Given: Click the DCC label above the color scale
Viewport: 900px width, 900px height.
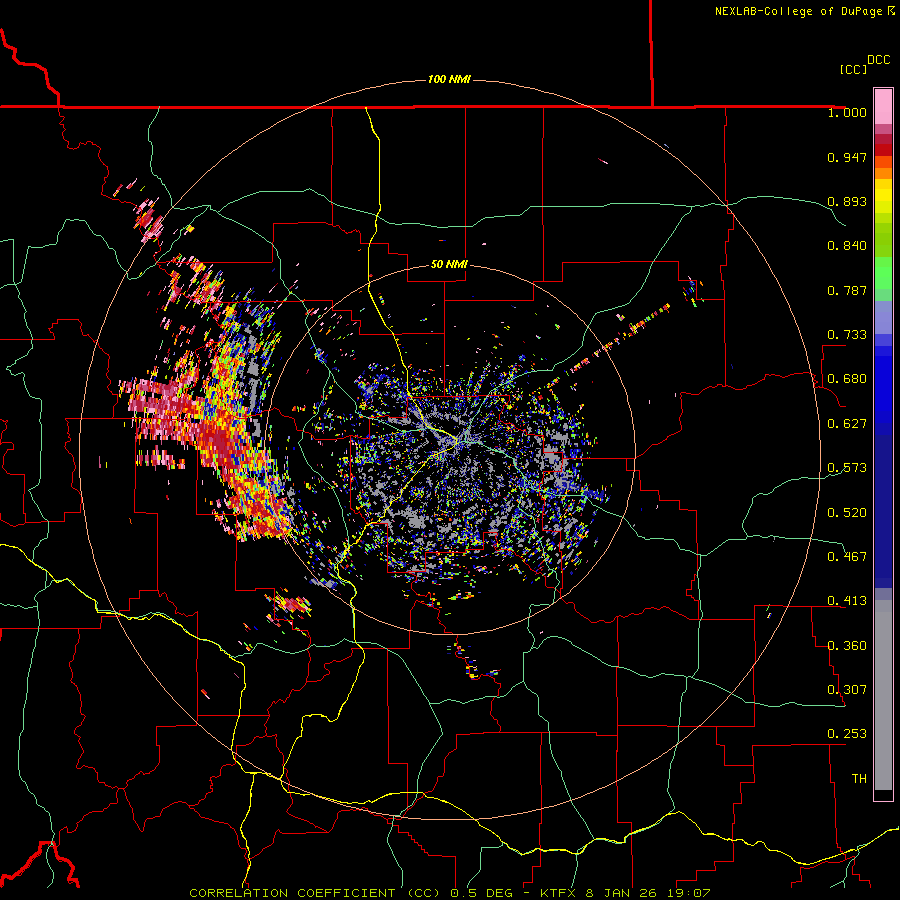Looking at the screenshot, I should pos(878,60).
